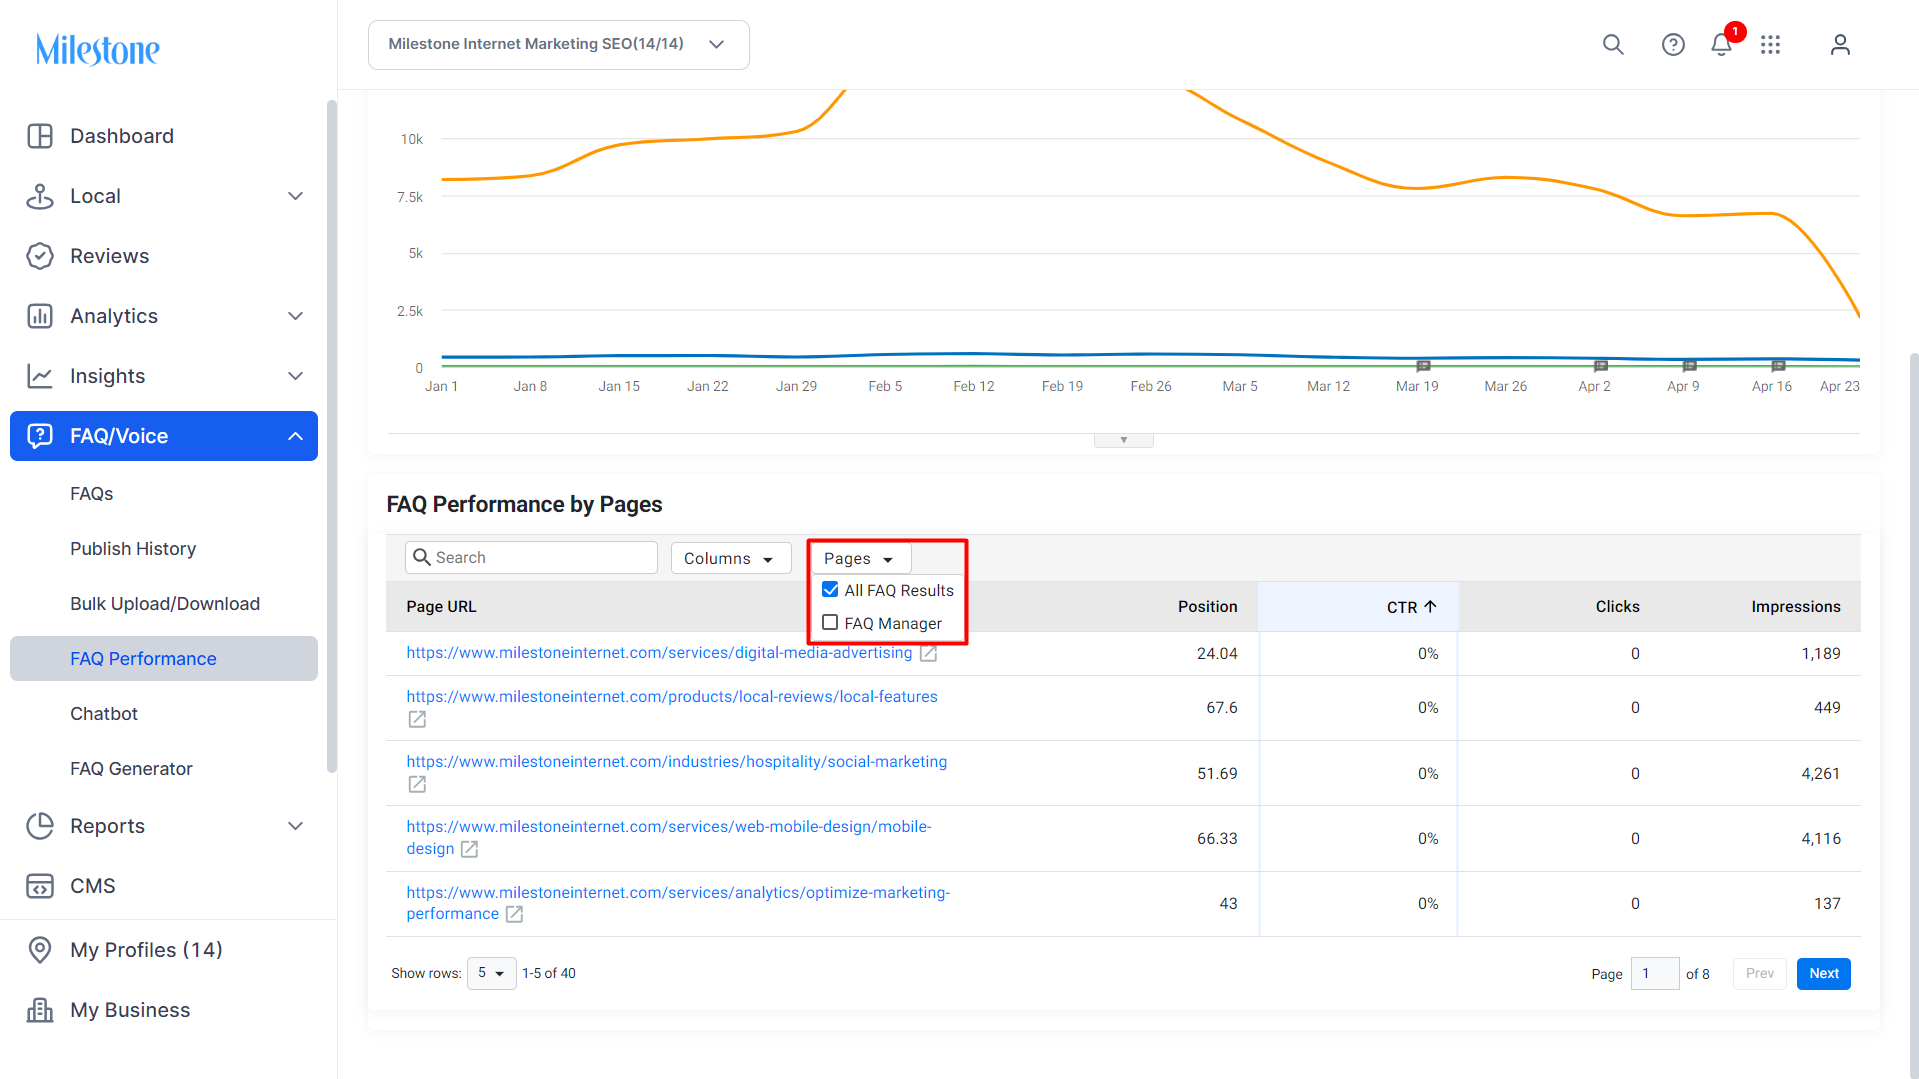1919x1079 pixels.
Task: Expand the Local menu chevron
Action: [295, 196]
